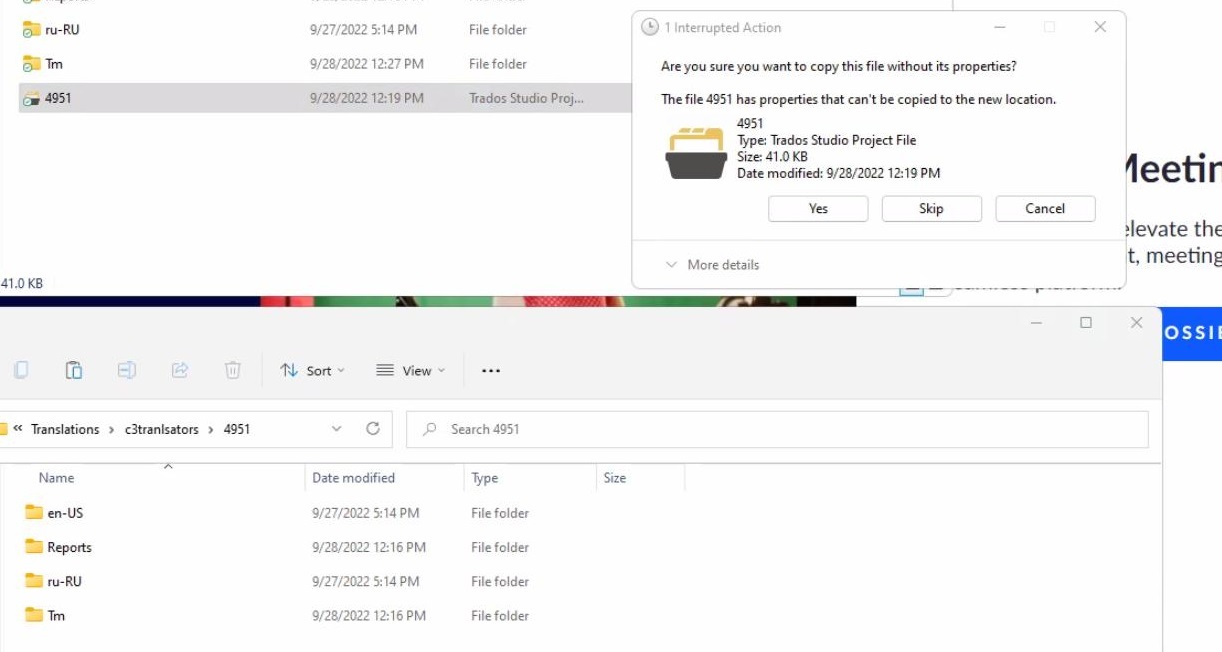Click the address bar folder icon
This screenshot has width=1222, height=652.
3,429
